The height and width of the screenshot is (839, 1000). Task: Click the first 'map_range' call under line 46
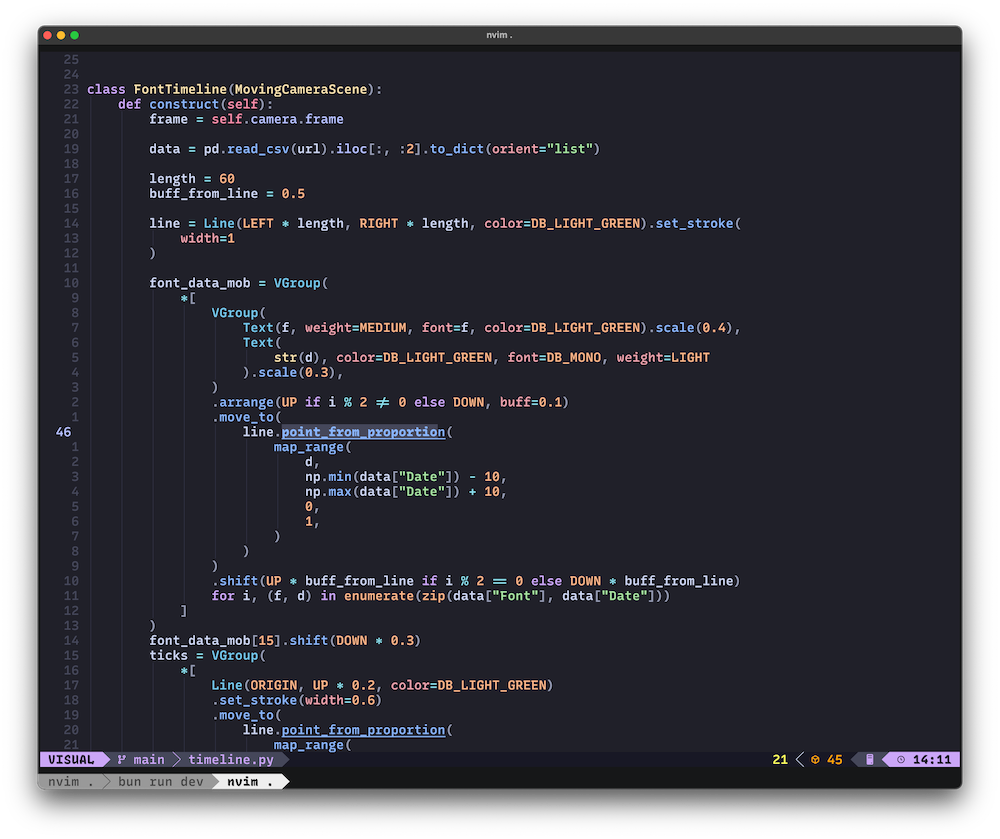click(309, 447)
